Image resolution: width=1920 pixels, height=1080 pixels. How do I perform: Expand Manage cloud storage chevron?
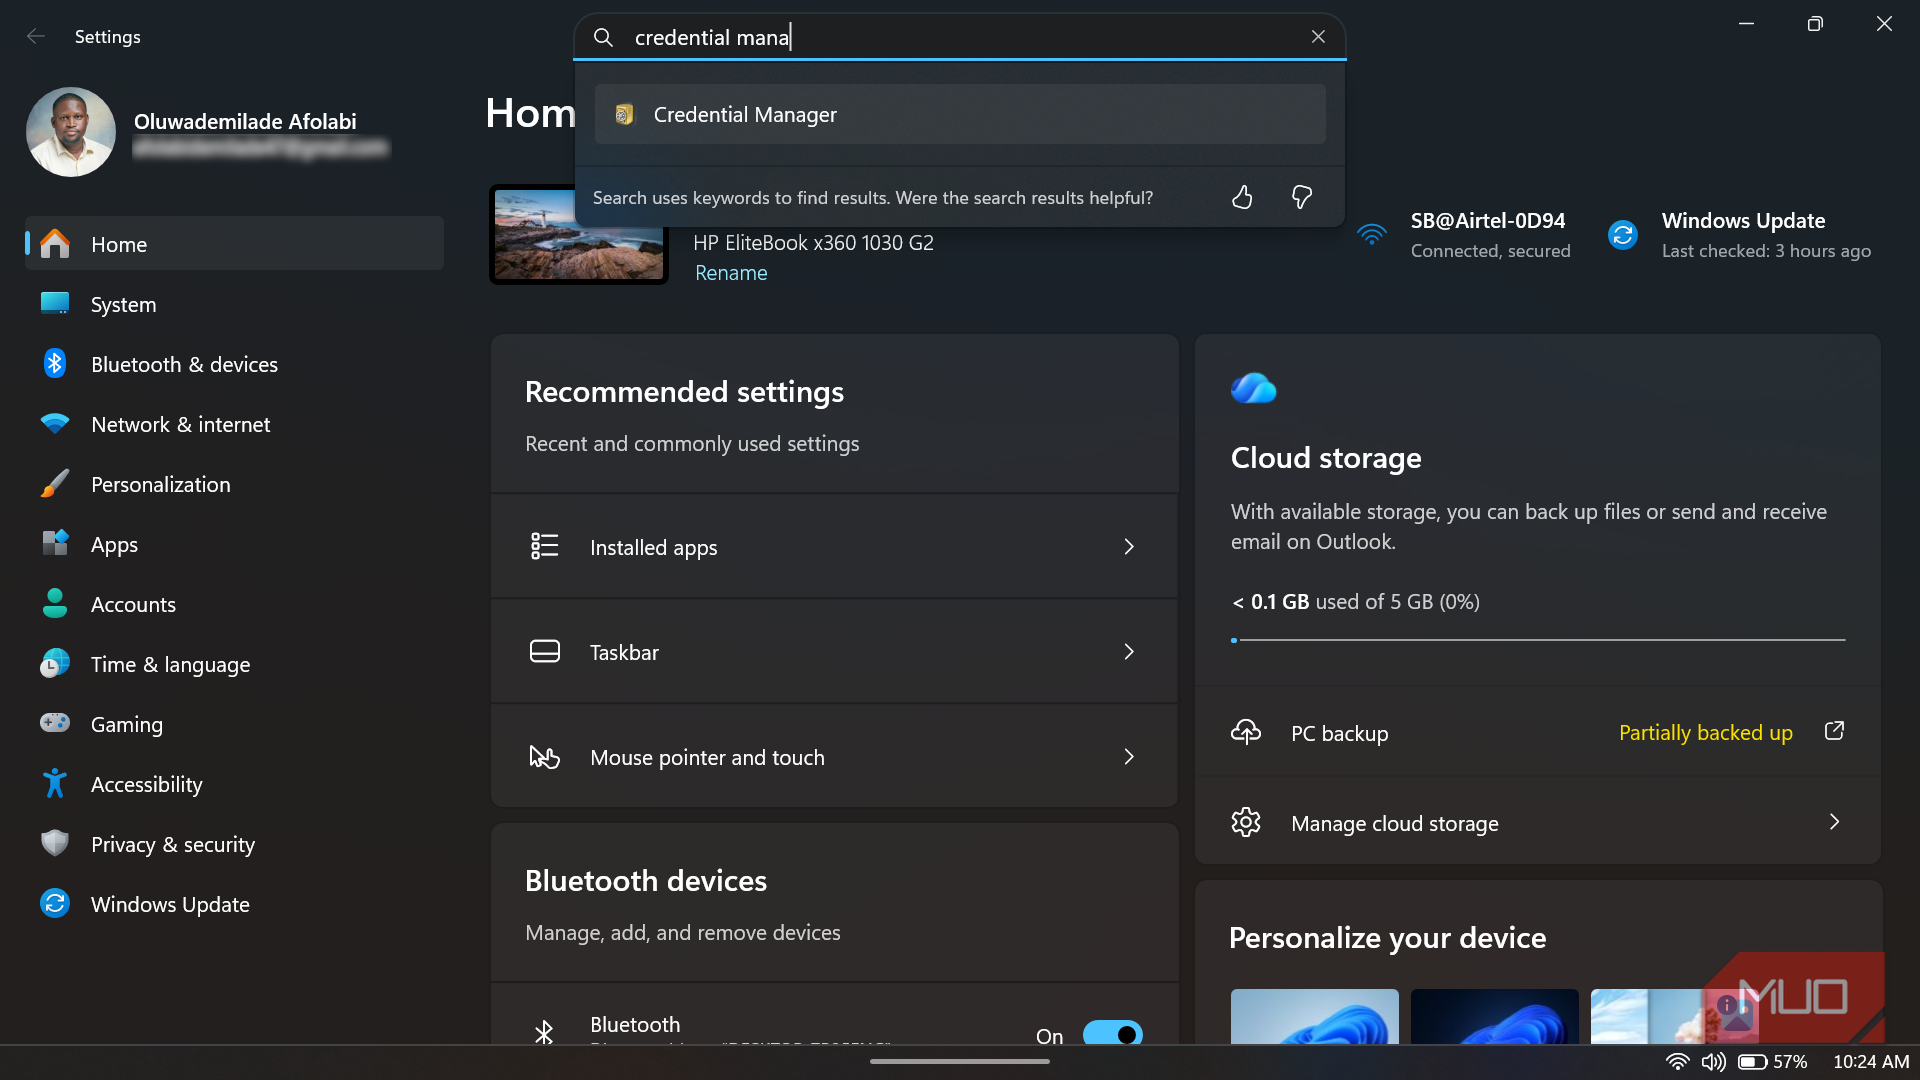[x=1834, y=822]
